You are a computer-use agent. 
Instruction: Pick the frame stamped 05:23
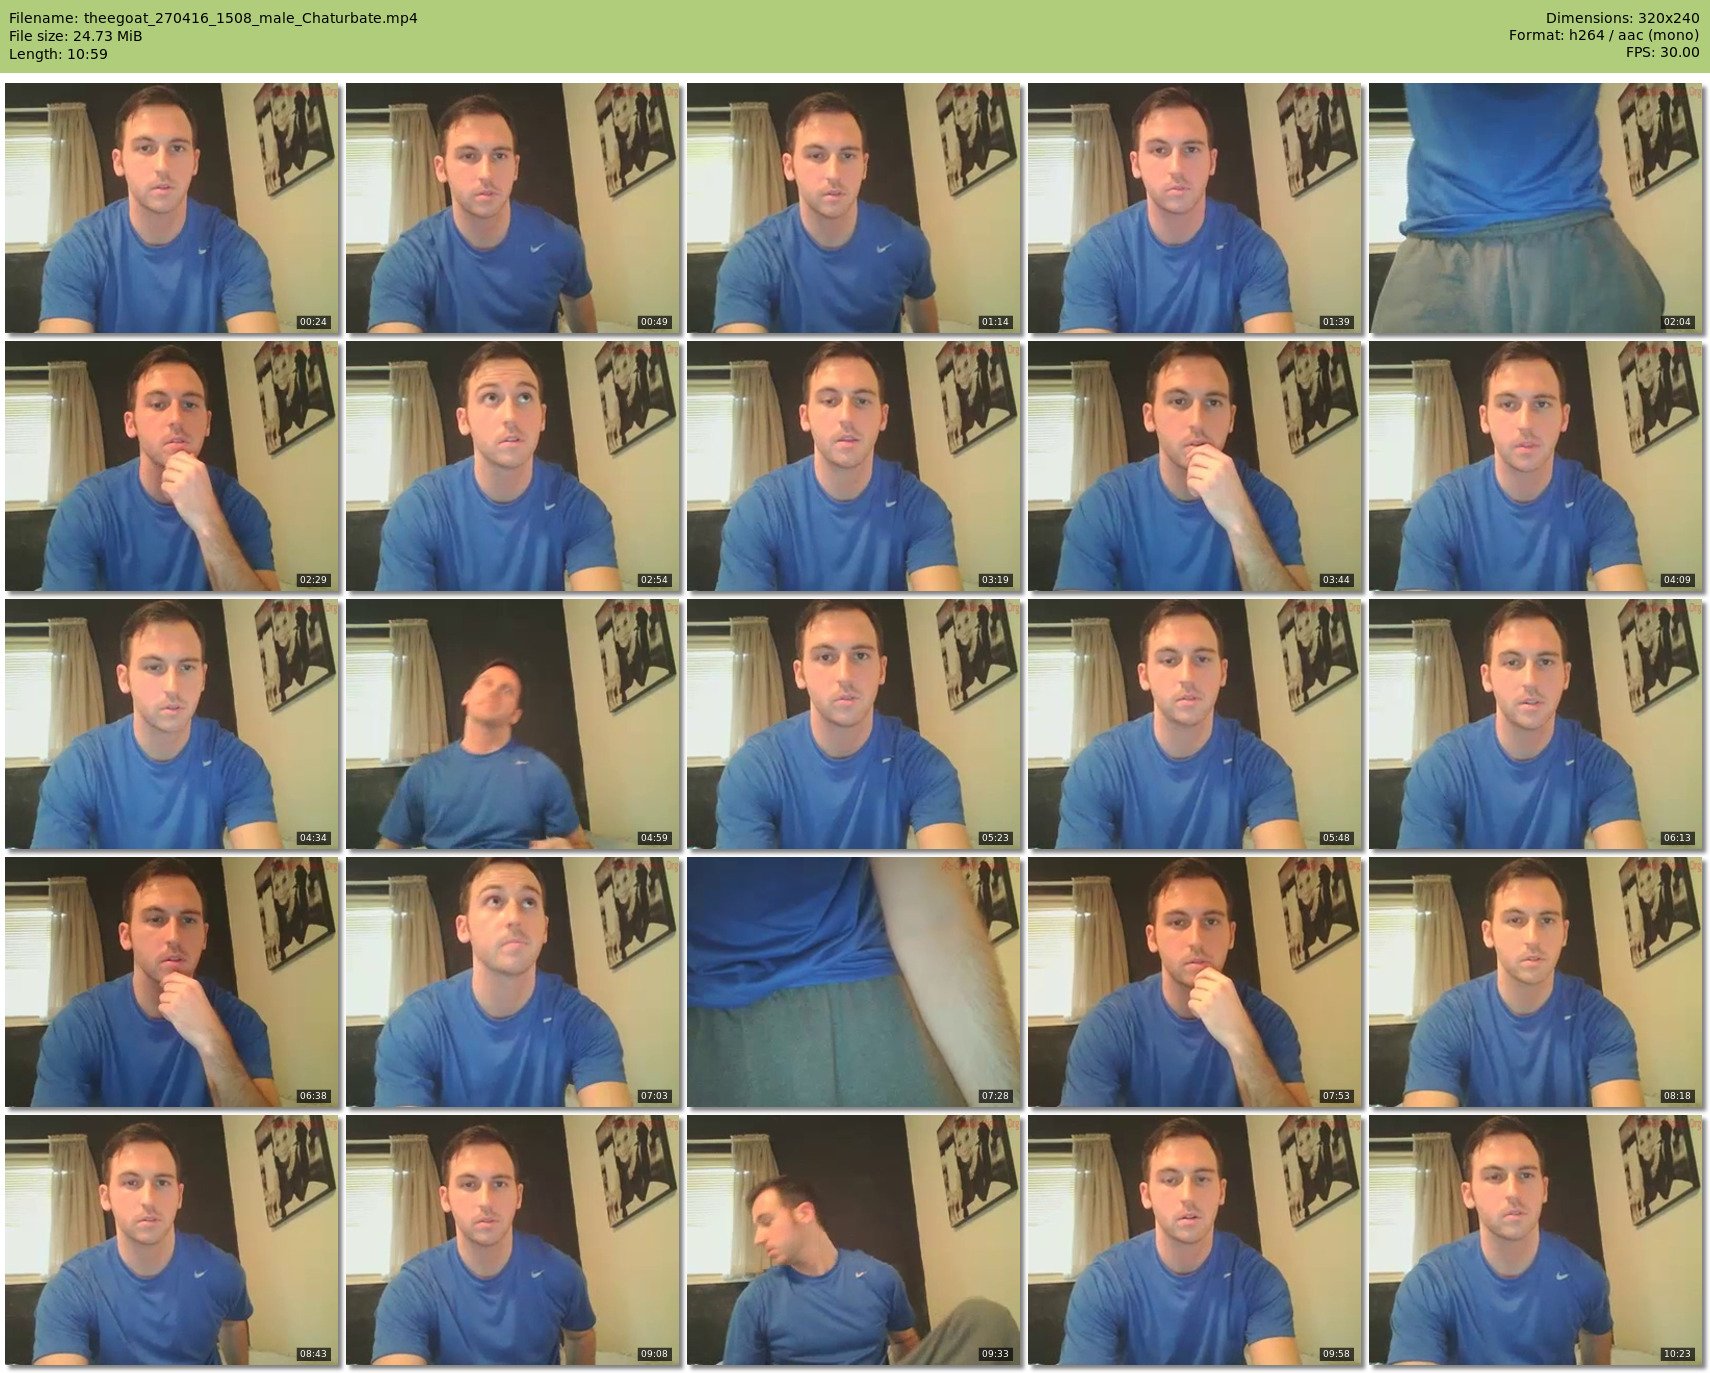tap(854, 724)
